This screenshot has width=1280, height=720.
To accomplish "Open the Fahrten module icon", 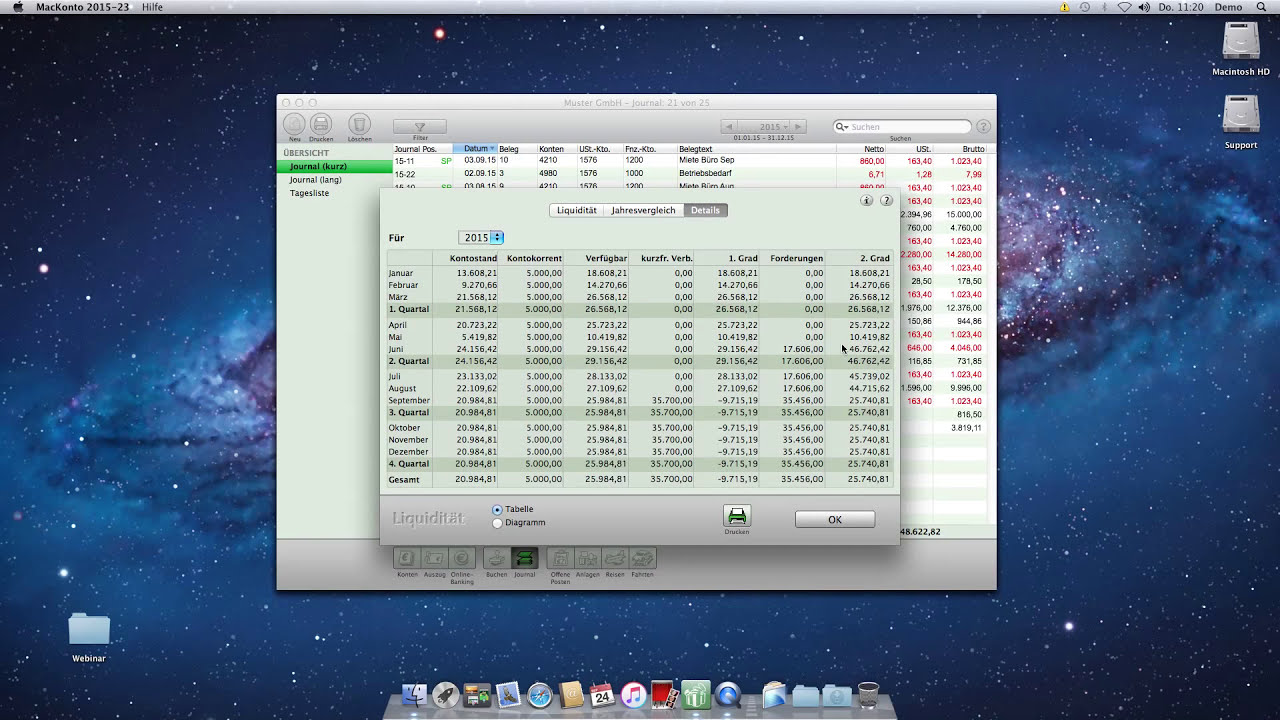I will pos(643,558).
